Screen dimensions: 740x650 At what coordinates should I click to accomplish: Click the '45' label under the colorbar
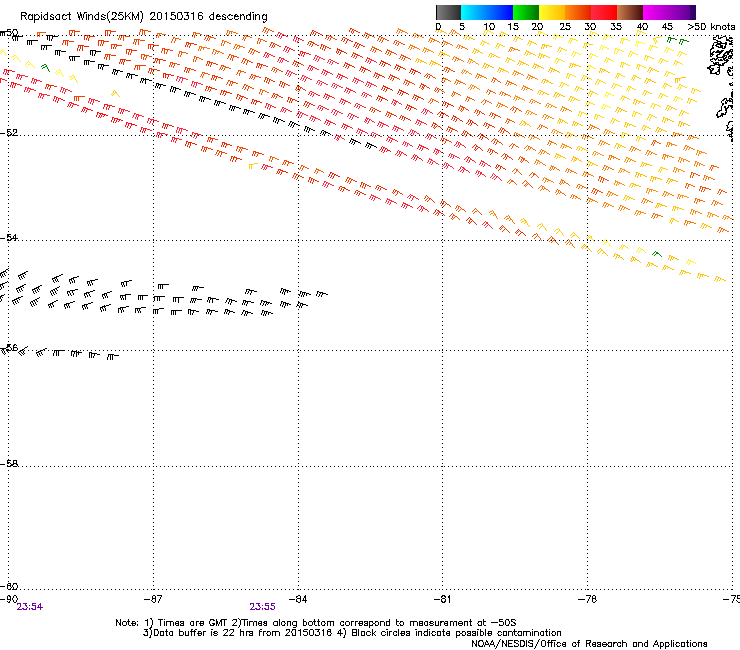667,26
